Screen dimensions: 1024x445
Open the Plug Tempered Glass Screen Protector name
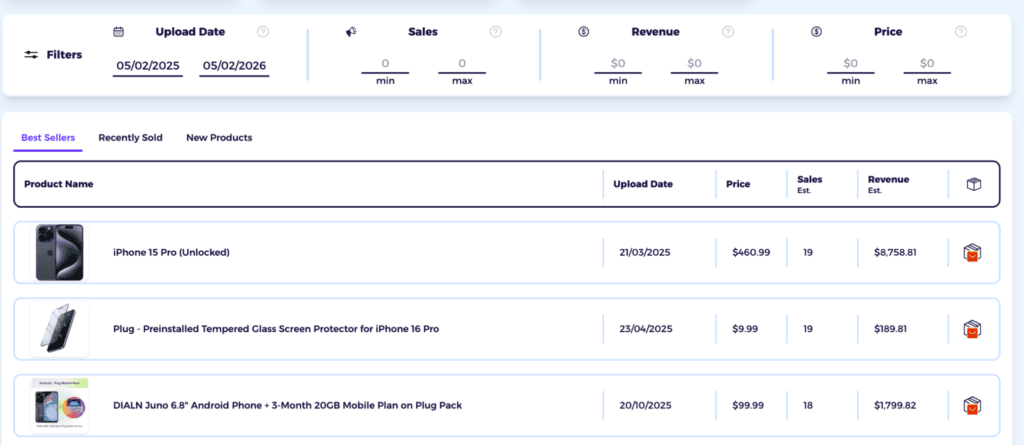pos(276,329)
